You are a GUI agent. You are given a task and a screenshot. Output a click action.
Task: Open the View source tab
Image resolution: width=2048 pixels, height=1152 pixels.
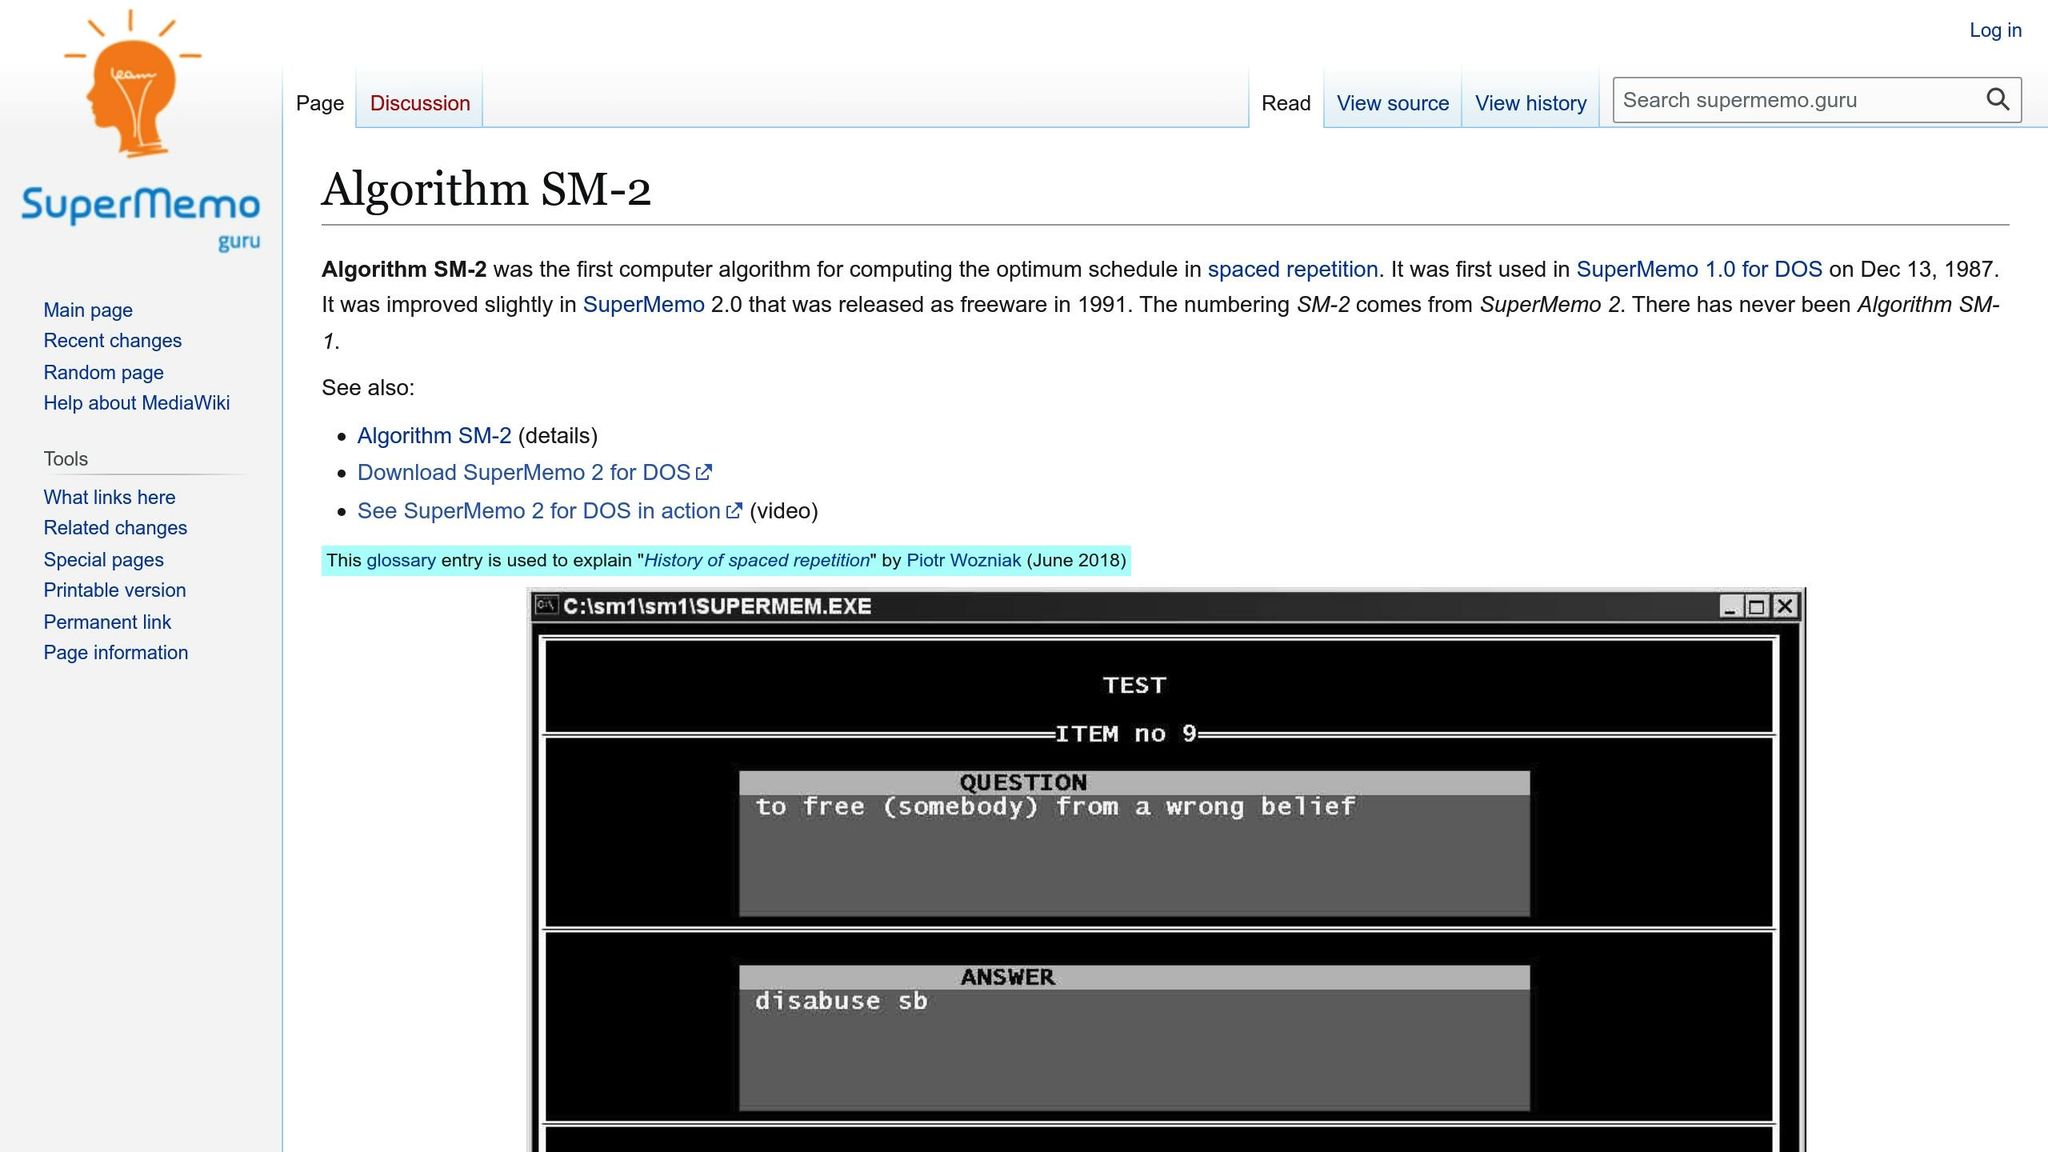pos(1392,103)
